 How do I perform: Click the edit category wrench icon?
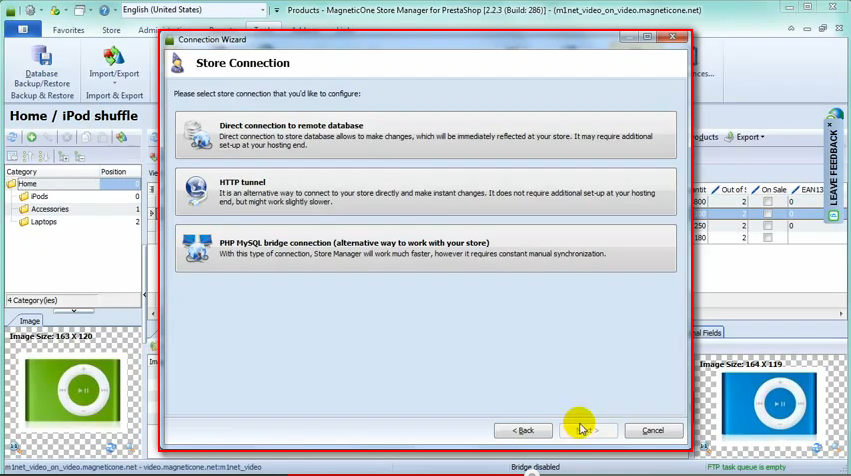coord(48,137)
